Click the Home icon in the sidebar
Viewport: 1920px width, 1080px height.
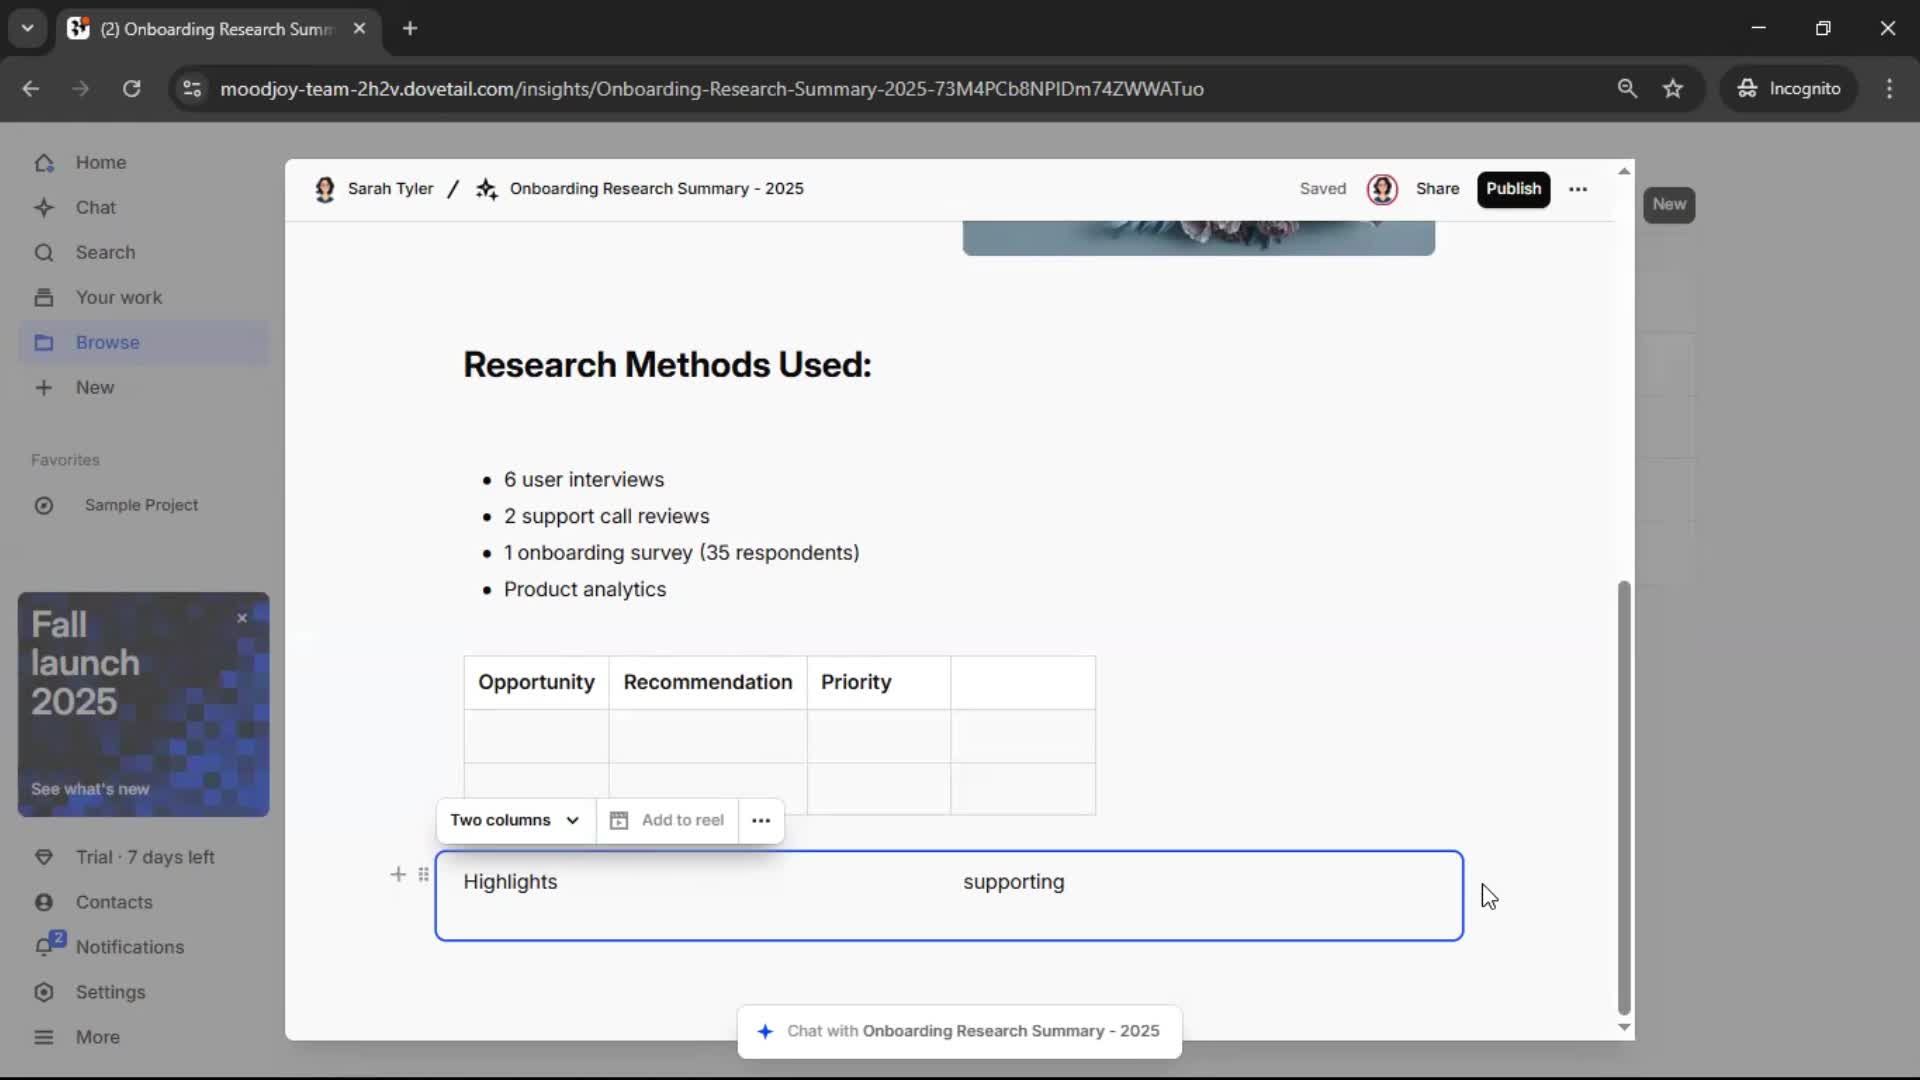coord(44,163)
